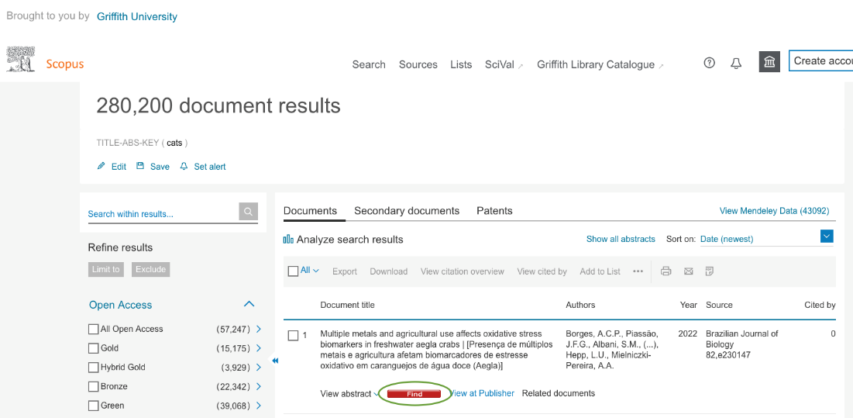Click the Set alert bell icon
The height and width of the screenshot is (418, 853).
tap(184, 166)
